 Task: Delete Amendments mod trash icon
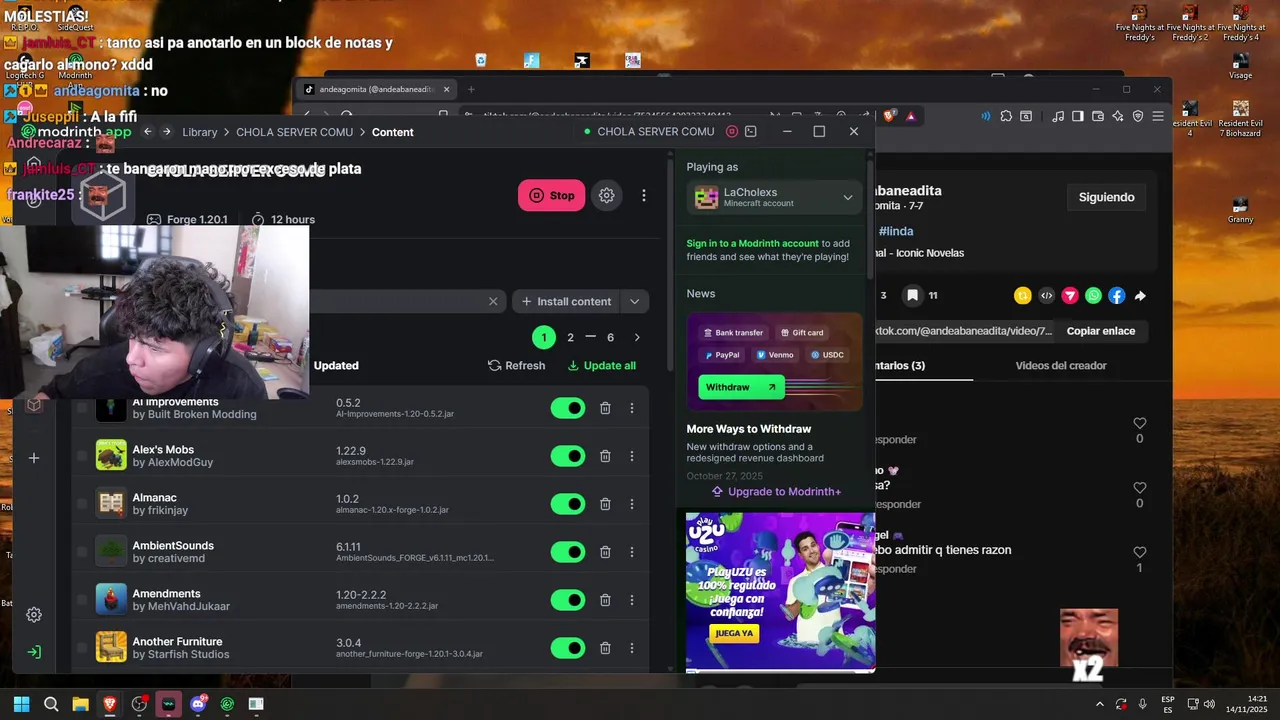coord(605,600)
